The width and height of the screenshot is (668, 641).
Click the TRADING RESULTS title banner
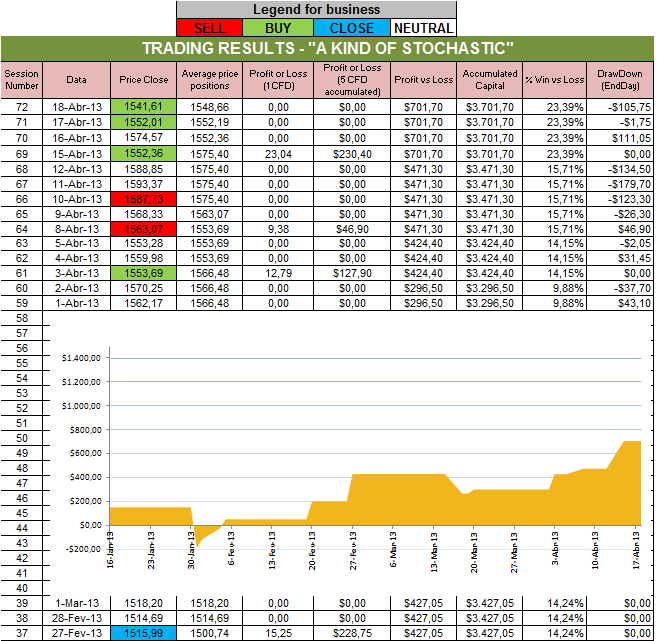click(327, 49)
